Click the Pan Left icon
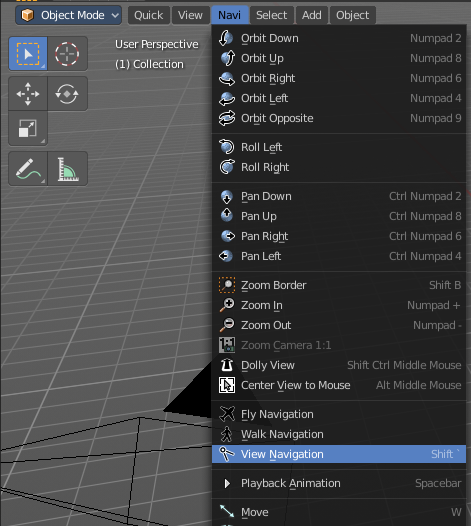Viewport: 471px width, 526px height. pos(227,256)
